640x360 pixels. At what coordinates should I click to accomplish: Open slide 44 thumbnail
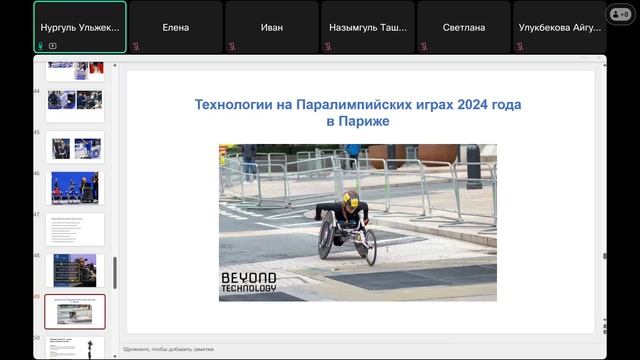[x=75, y=106]
